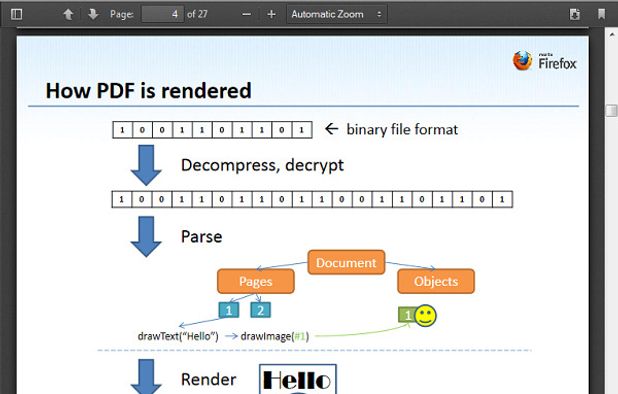The width and height of the screenshot is (618, 394).
Task: Go to next page arrow
Action: (93, 14)
